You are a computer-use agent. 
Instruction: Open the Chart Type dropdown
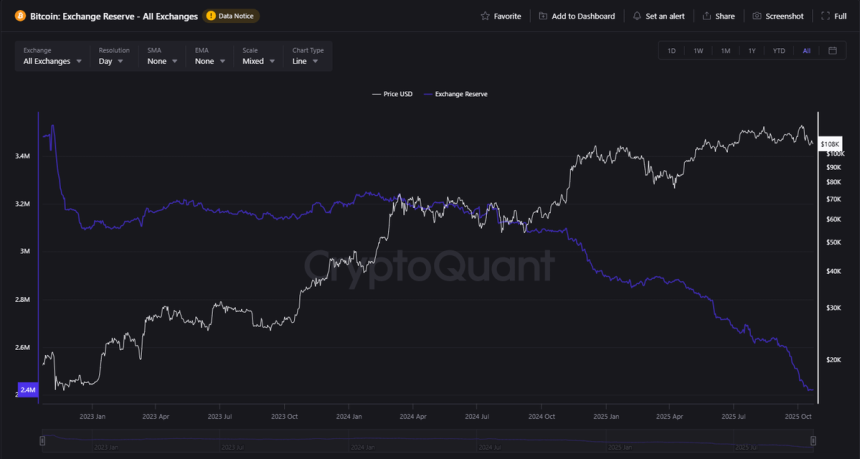[x=305, y=61]
